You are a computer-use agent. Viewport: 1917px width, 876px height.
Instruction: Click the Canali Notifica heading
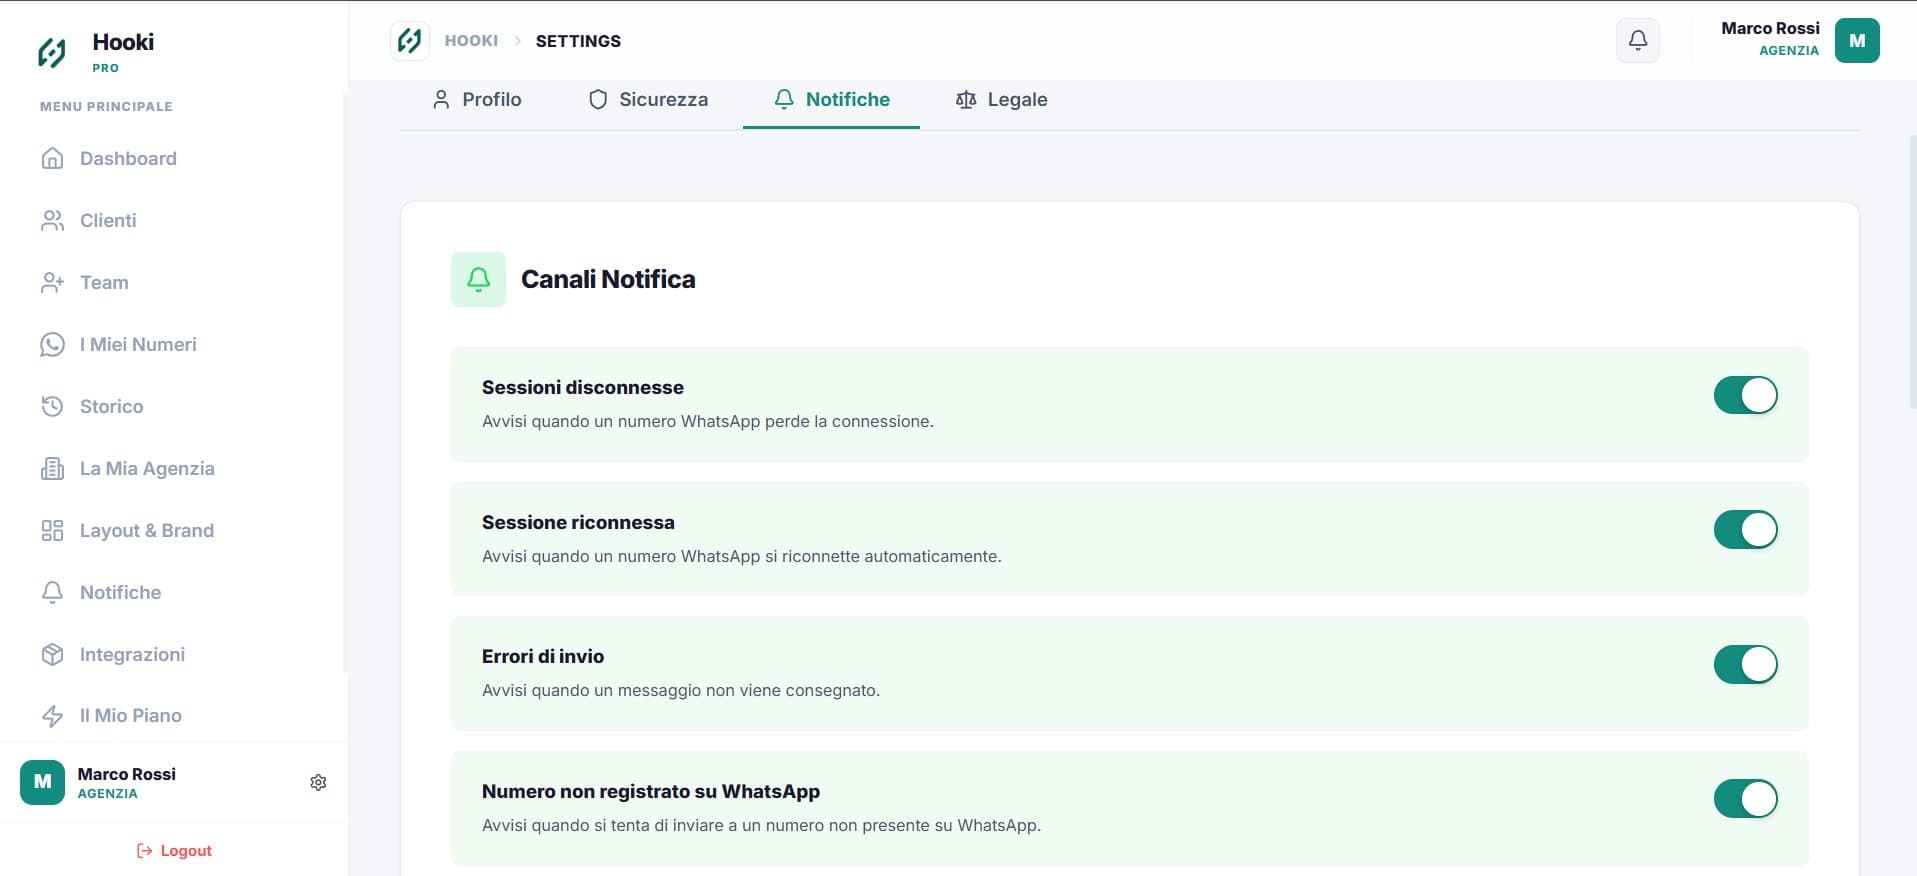click(x=608, y=279)
